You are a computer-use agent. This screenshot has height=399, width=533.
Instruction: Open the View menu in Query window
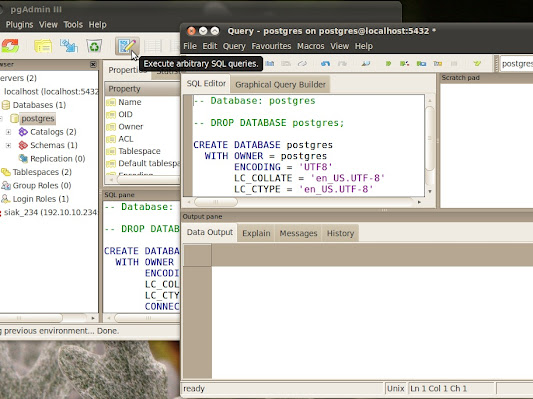[x=339, y=46]
